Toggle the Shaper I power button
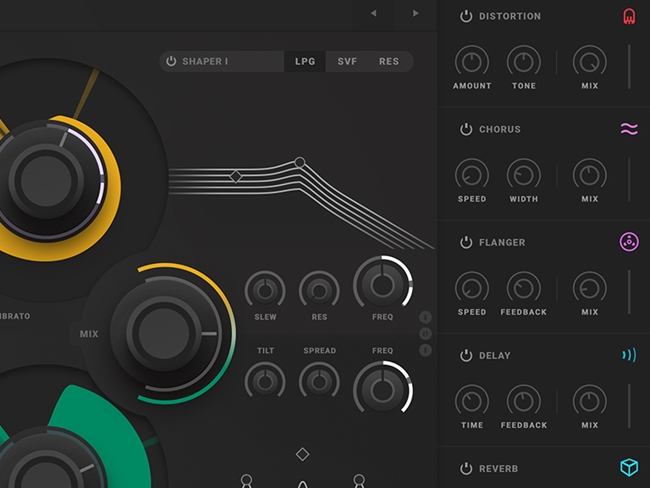 [x=171, y=61]
